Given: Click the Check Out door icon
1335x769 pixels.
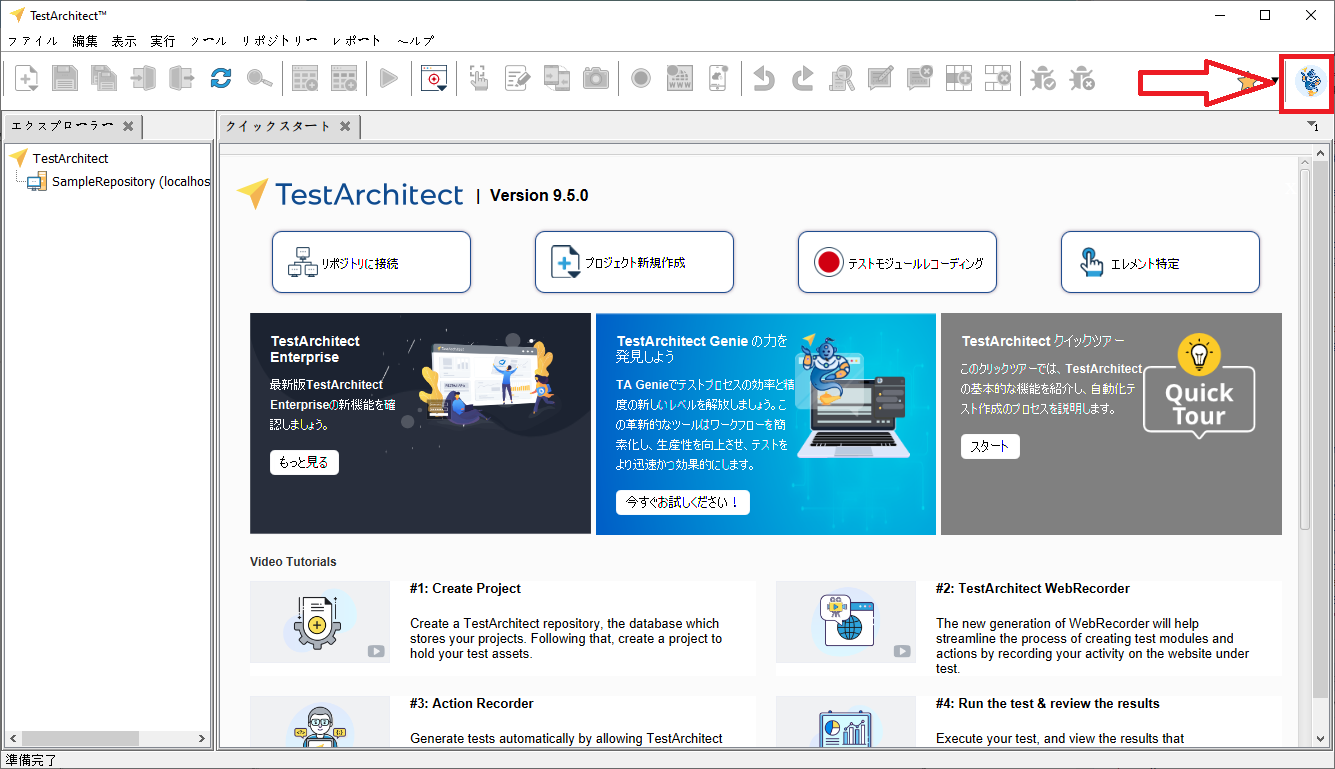Looking at the screenshot, I should [181, 78].
